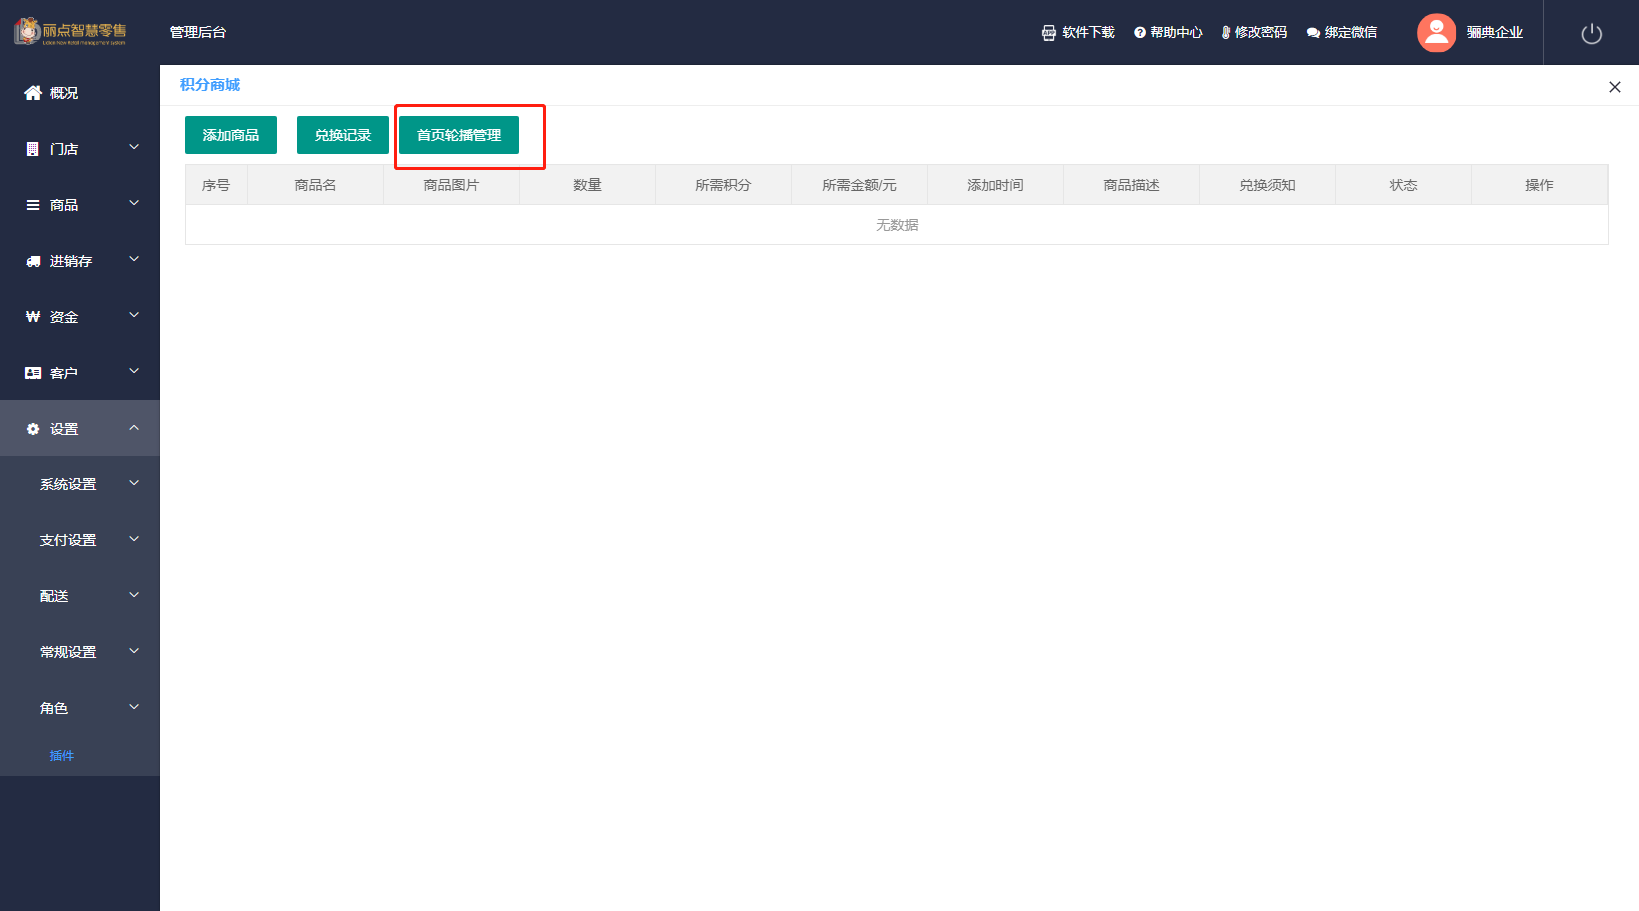Click the 所需积分 column header

[723, 185]
